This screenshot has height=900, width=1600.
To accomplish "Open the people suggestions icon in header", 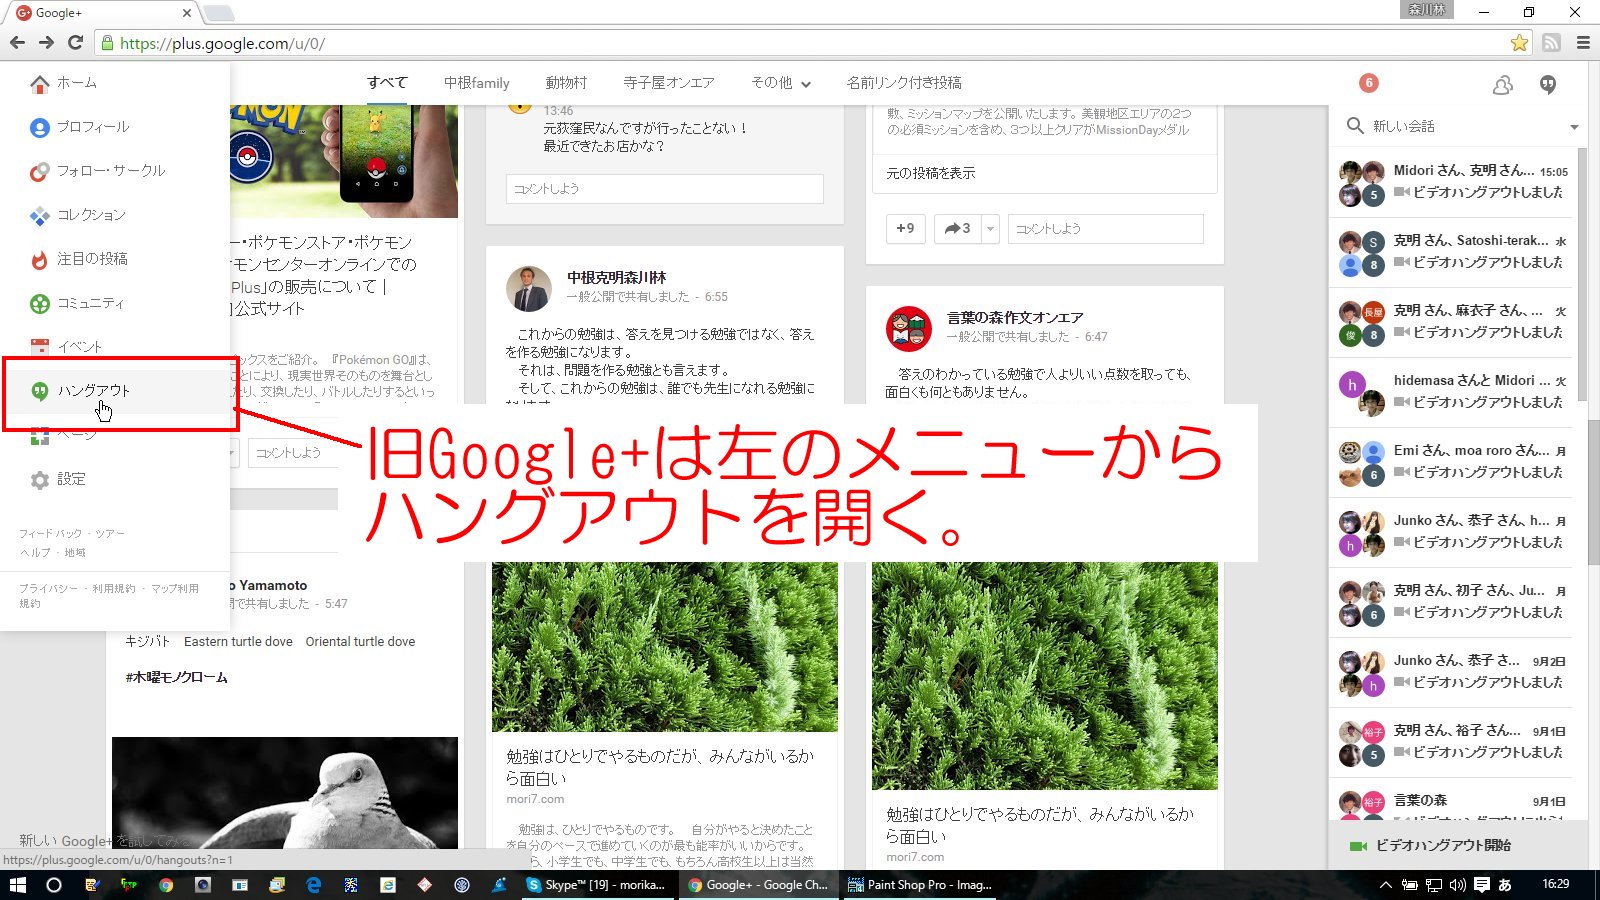I will coord(1502,85).
